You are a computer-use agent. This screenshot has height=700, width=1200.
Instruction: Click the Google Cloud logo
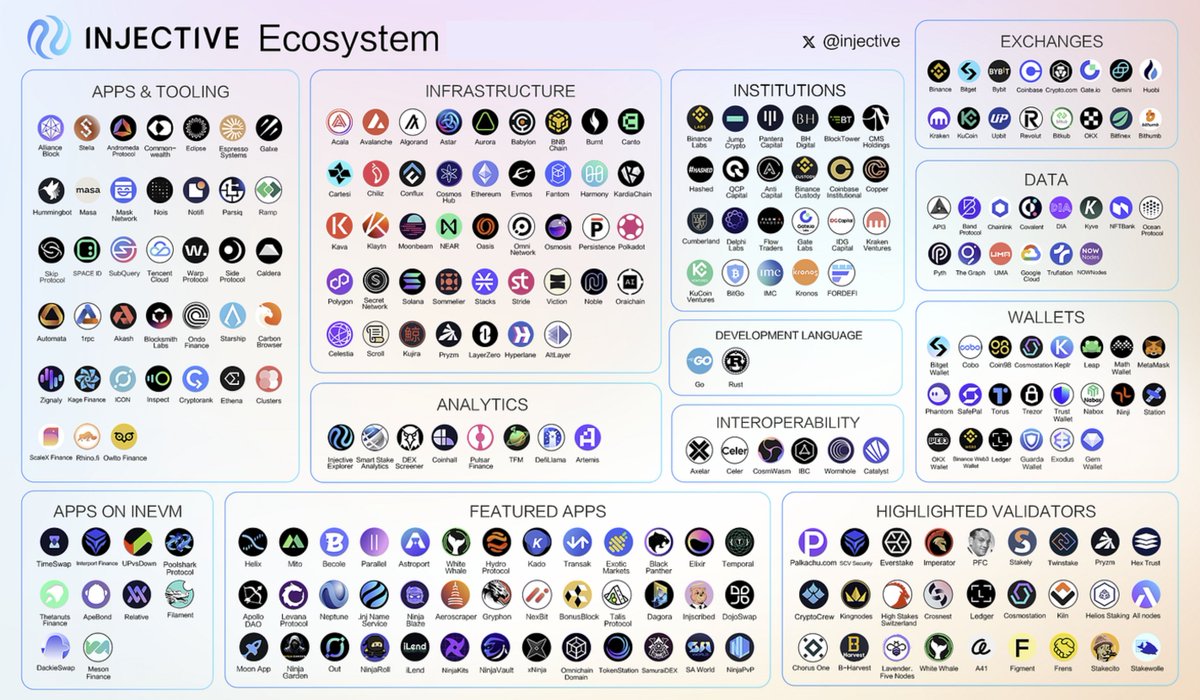pos(1030,254)
